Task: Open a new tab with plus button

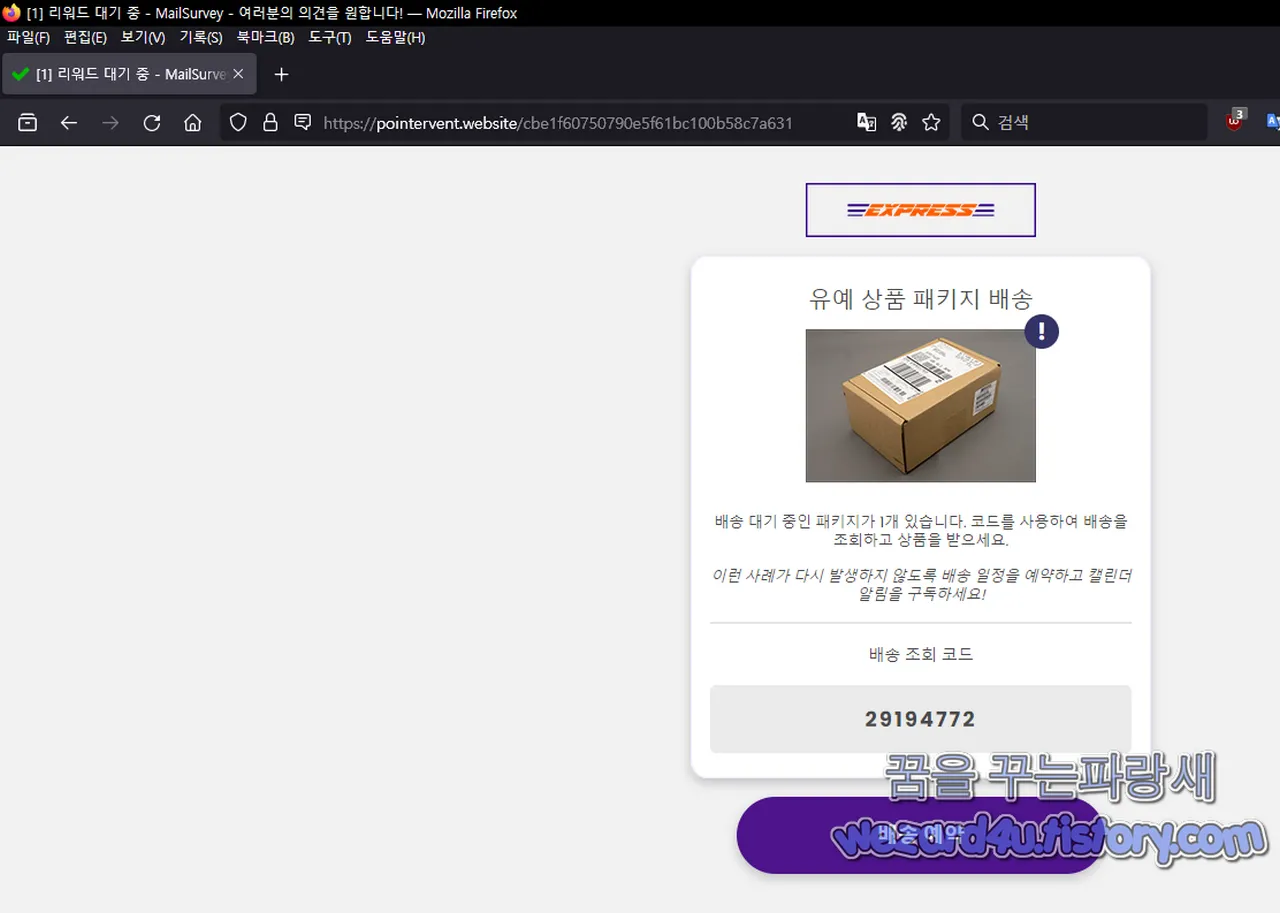Action: tap(281, 74)
